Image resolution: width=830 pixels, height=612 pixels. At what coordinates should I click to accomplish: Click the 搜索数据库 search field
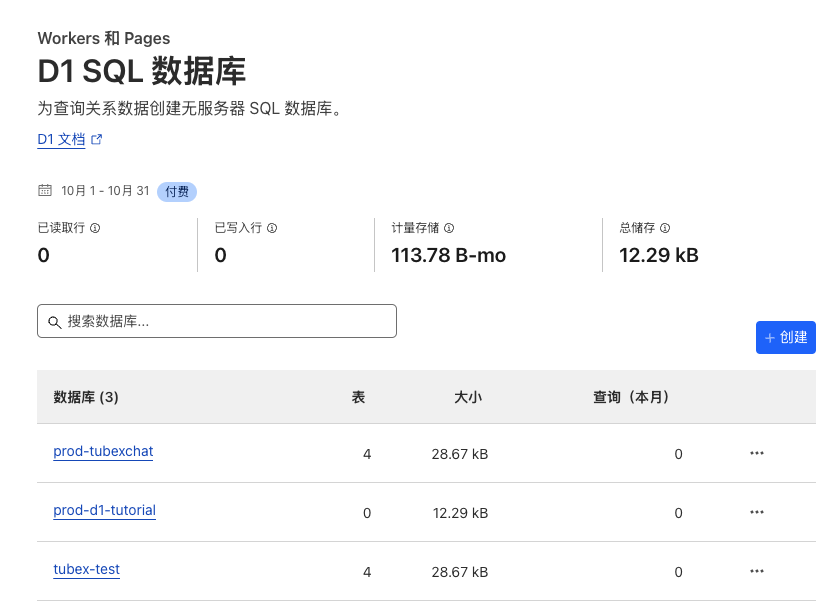pyautogui.click(x=217, y=321)
